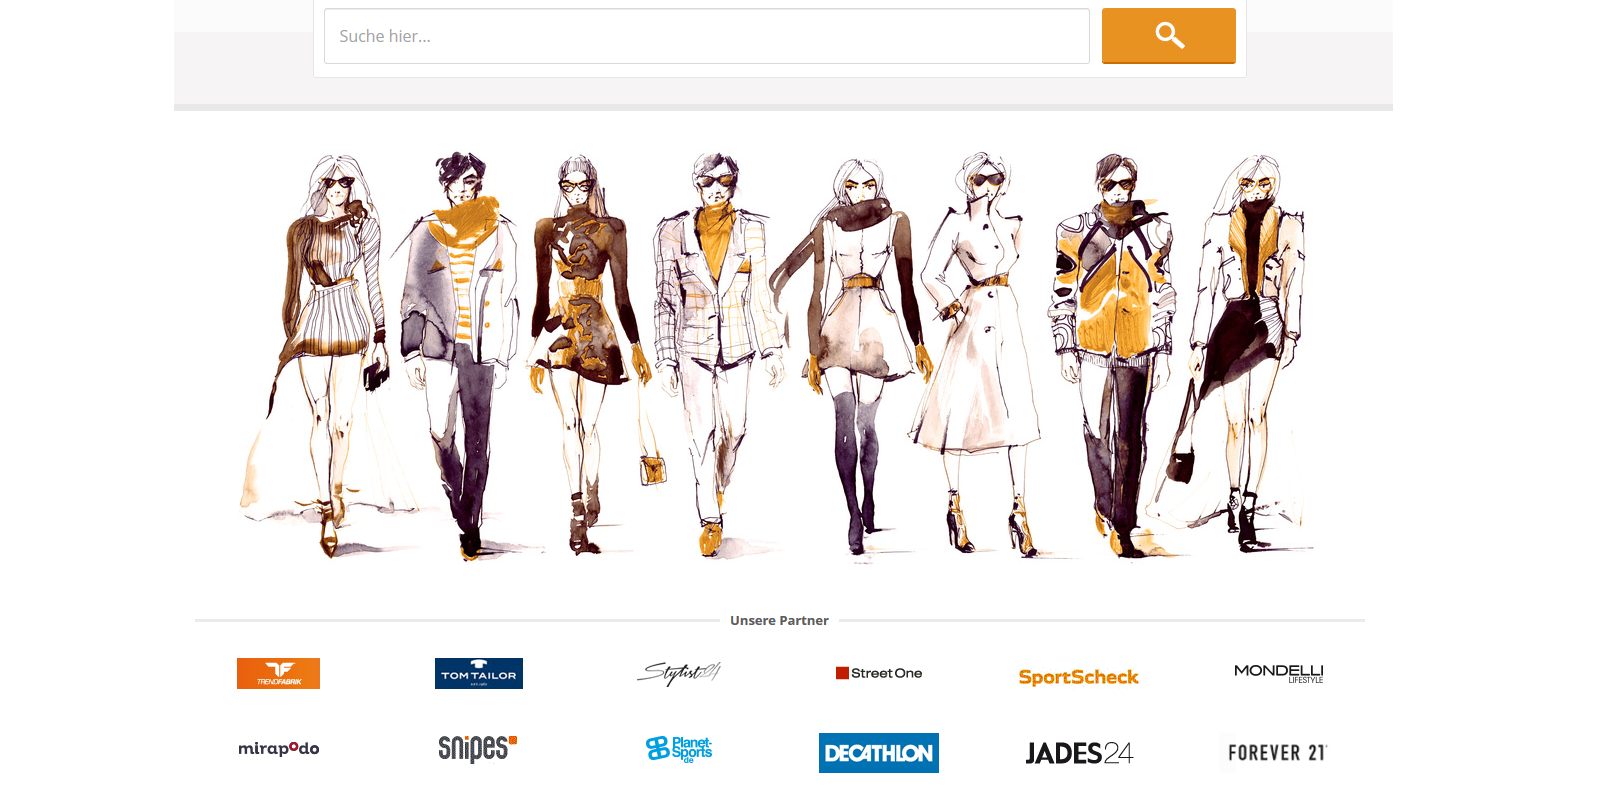Open the Decathlon partner logo
Screen dimensions: 1606x803
878,753
